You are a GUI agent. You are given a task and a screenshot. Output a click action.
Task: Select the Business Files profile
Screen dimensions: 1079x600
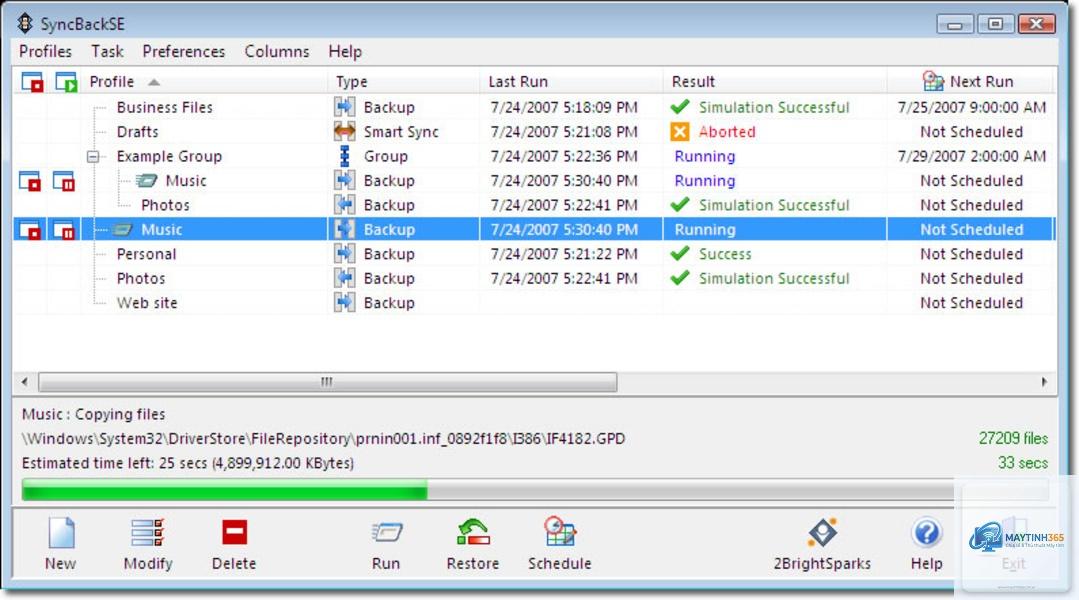click(164, 107)
